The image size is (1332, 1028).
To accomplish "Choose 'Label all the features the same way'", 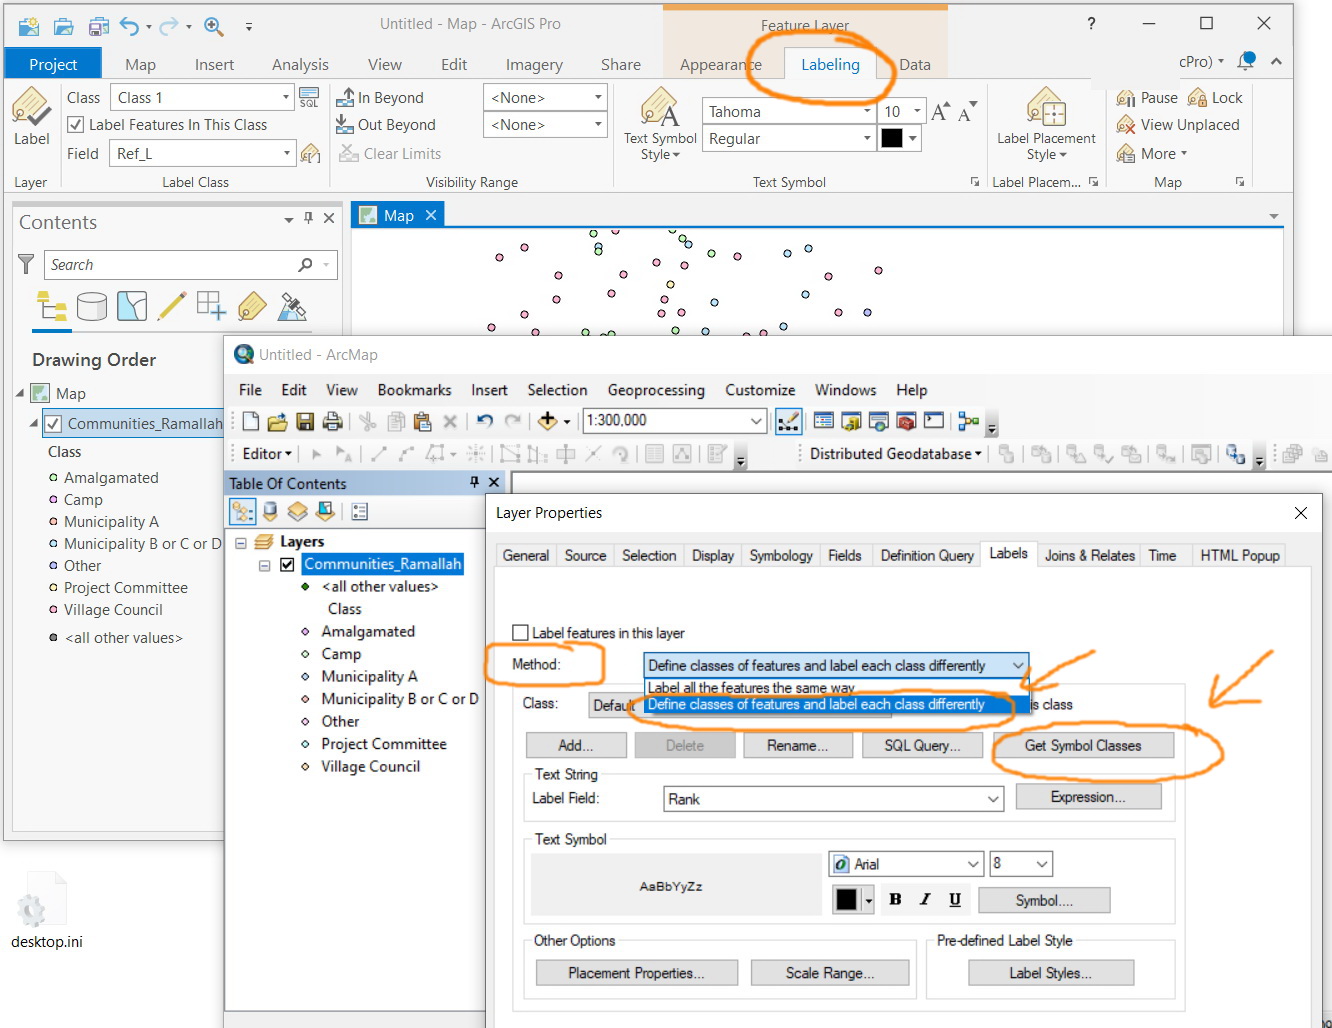I will pos(751,688).
